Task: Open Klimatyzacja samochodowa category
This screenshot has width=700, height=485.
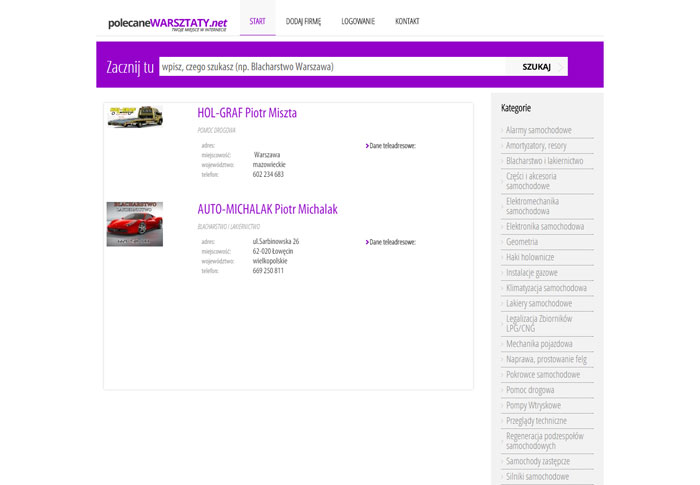Action: [x=546, y=288]
